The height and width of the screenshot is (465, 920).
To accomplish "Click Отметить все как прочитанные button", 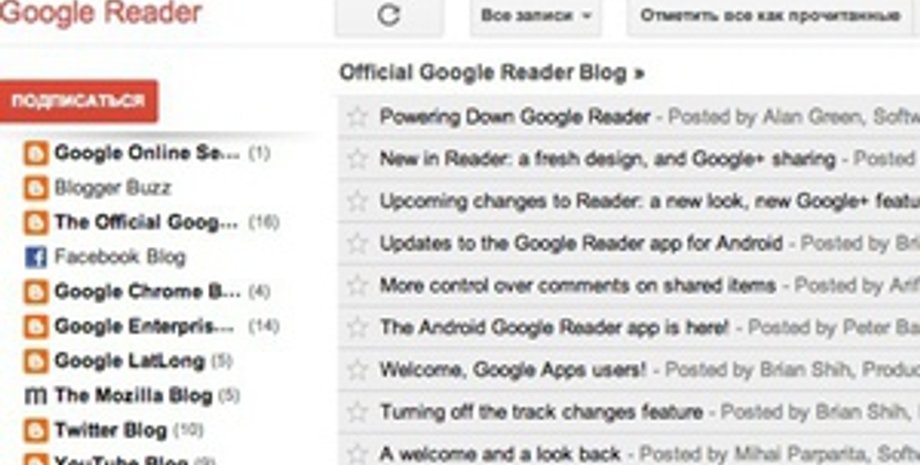I will tap(770, 16).
